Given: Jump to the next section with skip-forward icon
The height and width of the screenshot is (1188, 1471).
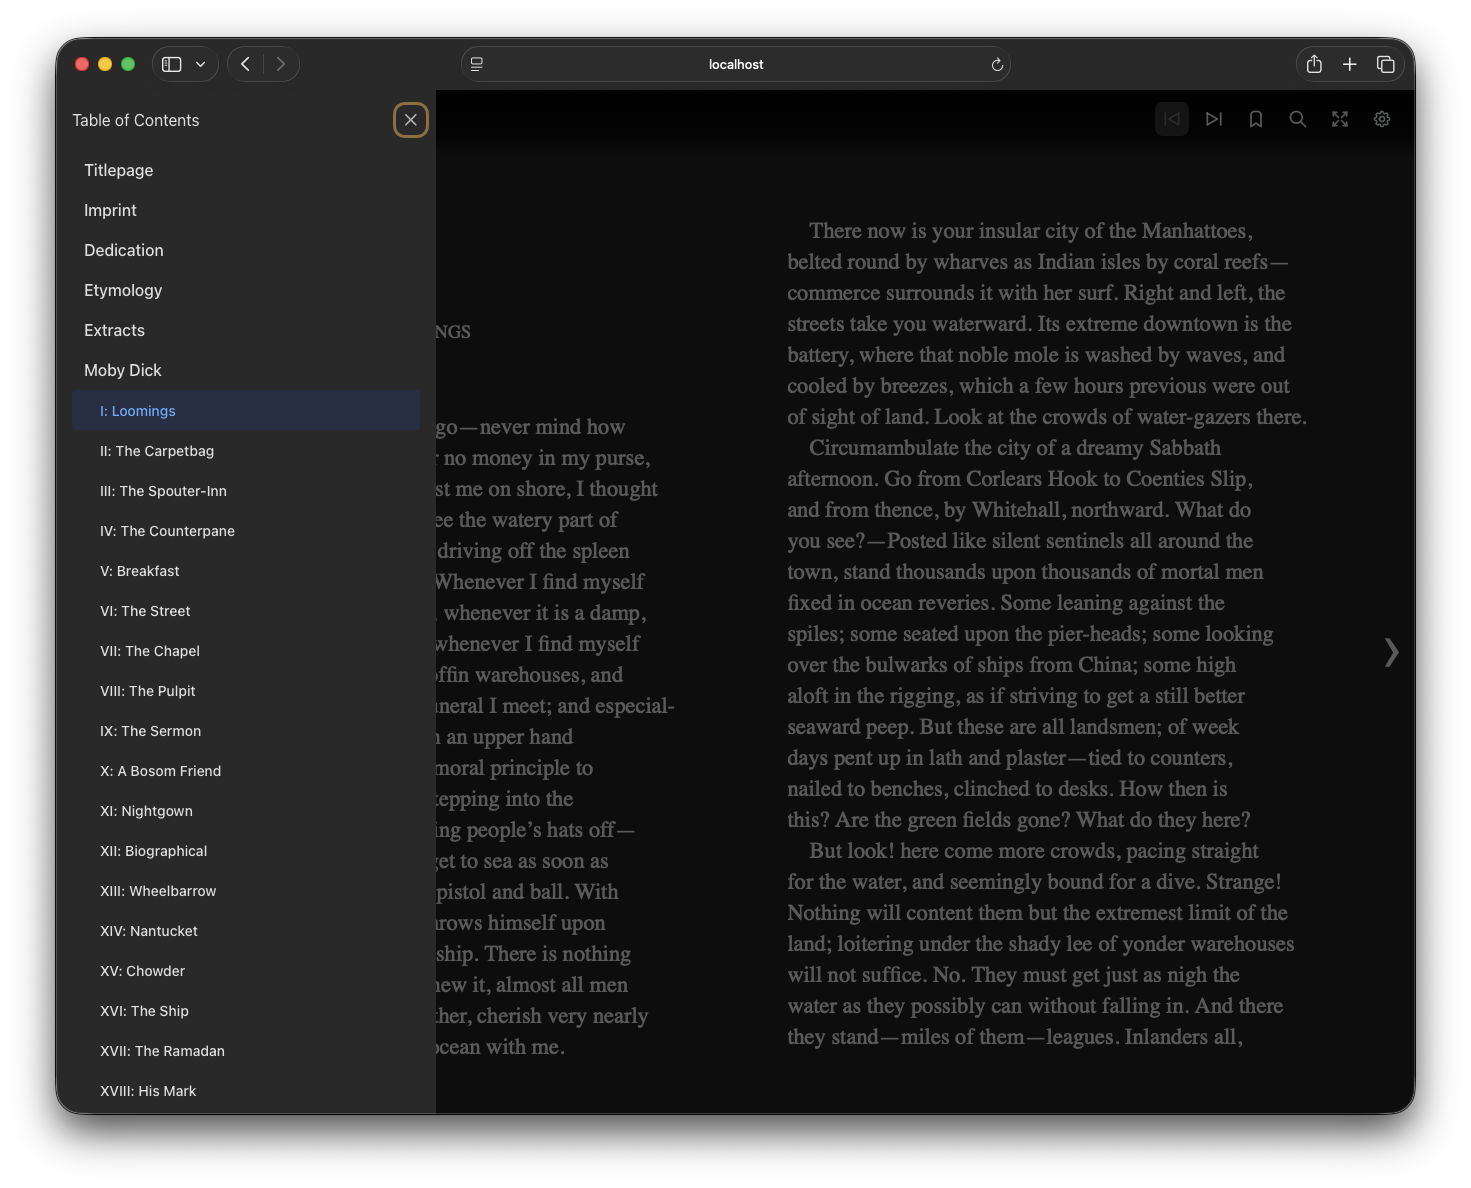Looking at the screenshot, I should pyautogui.click(x=1213, y=118).
